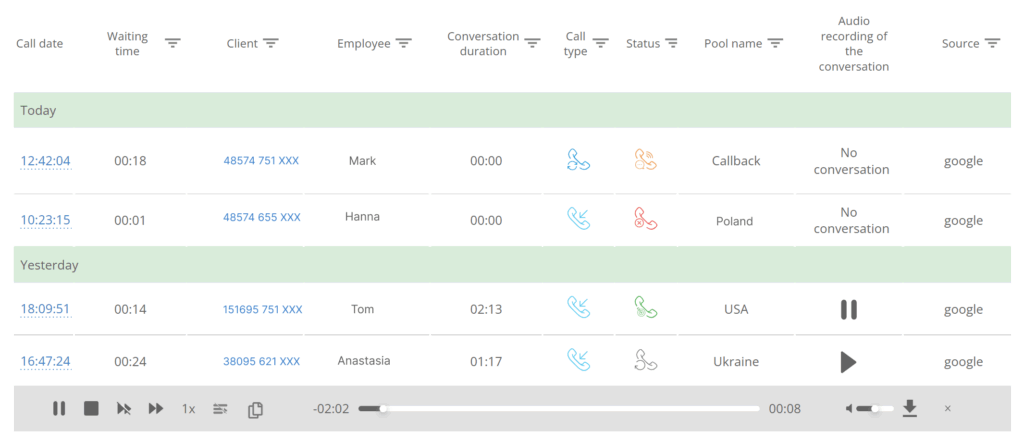
Task: Open call at 10:23:15
Action: [x=46, y=220]
